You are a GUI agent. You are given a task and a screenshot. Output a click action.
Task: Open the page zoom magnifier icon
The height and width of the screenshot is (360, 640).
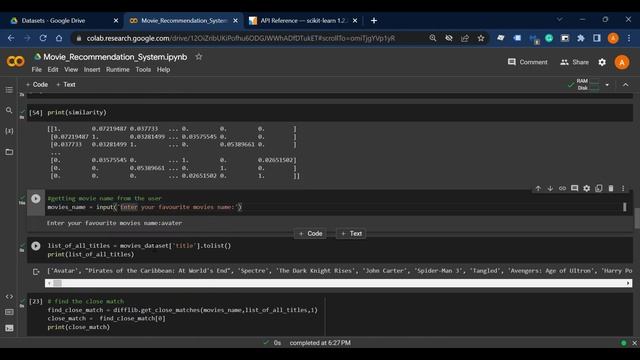433,38
